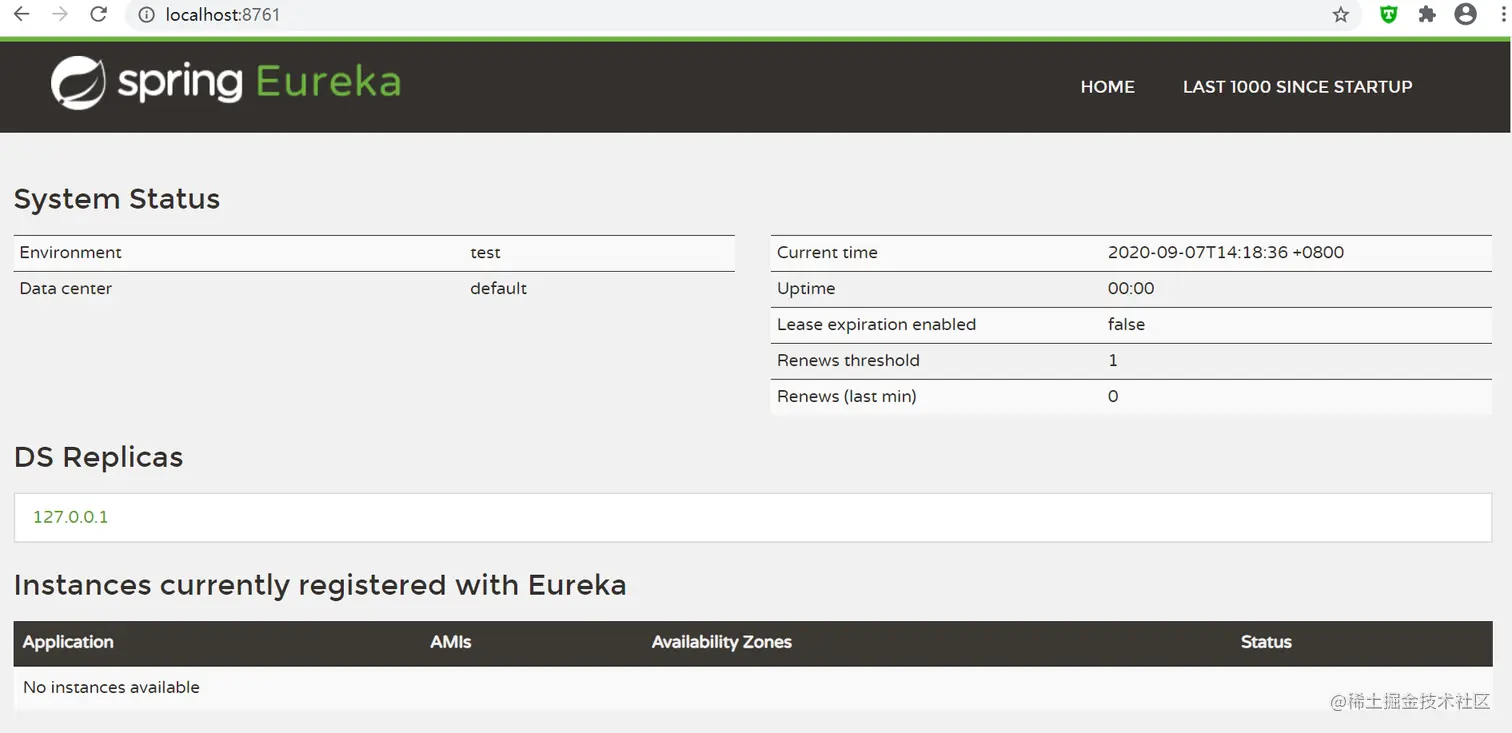Select the Renews threshold value 1
The height and width of the screenshot is (733, 1512).
tap(1113, 361)
